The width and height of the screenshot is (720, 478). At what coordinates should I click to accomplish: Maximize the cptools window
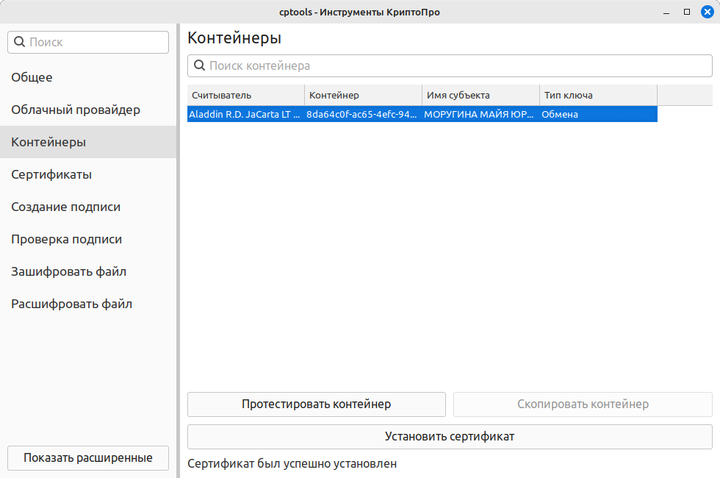(687, 12)
